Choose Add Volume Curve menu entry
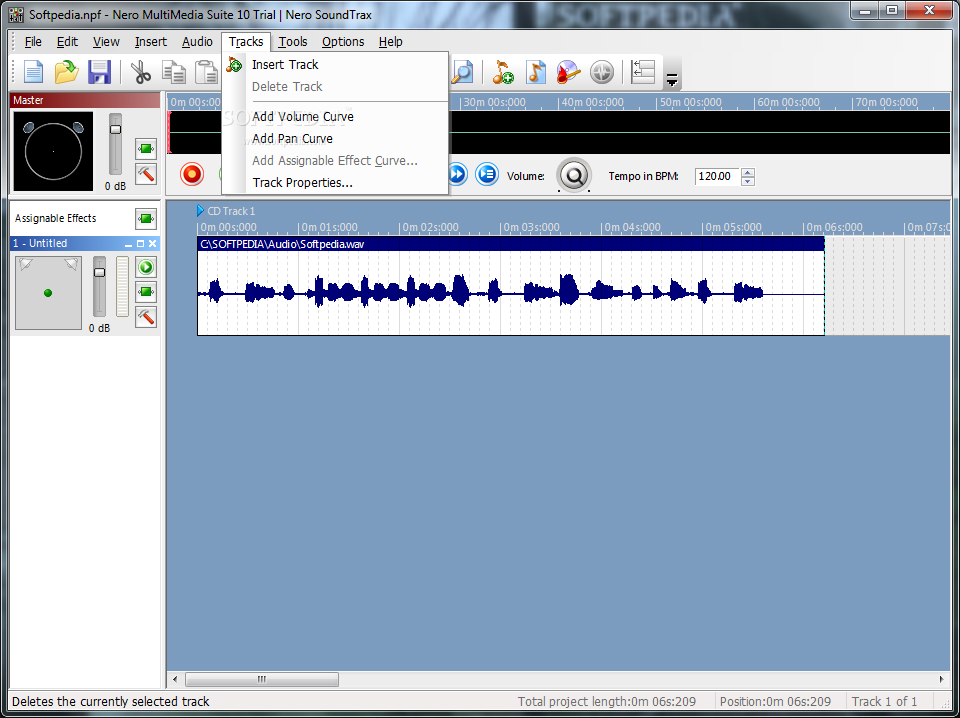960x718 pixels. (335, 116)
